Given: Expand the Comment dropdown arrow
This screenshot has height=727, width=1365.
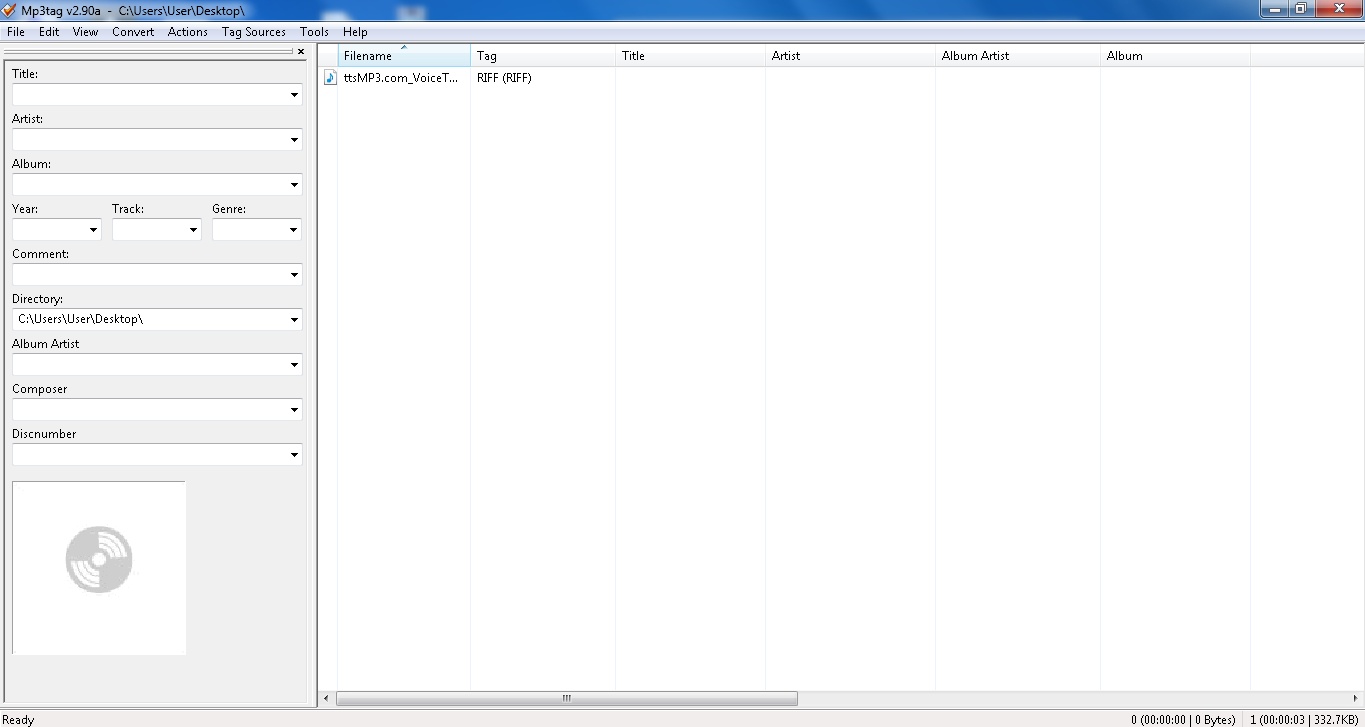Looking at the screenshot, I should tap(294, 275).
